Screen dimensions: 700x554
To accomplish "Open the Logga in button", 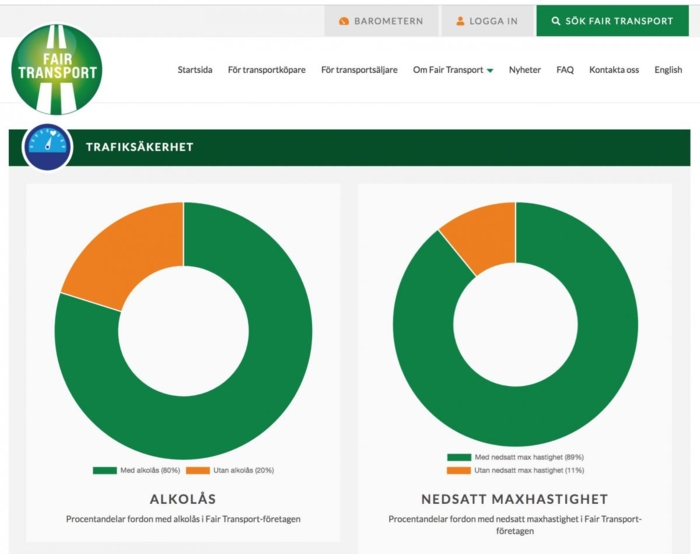I will click(488, 21).
